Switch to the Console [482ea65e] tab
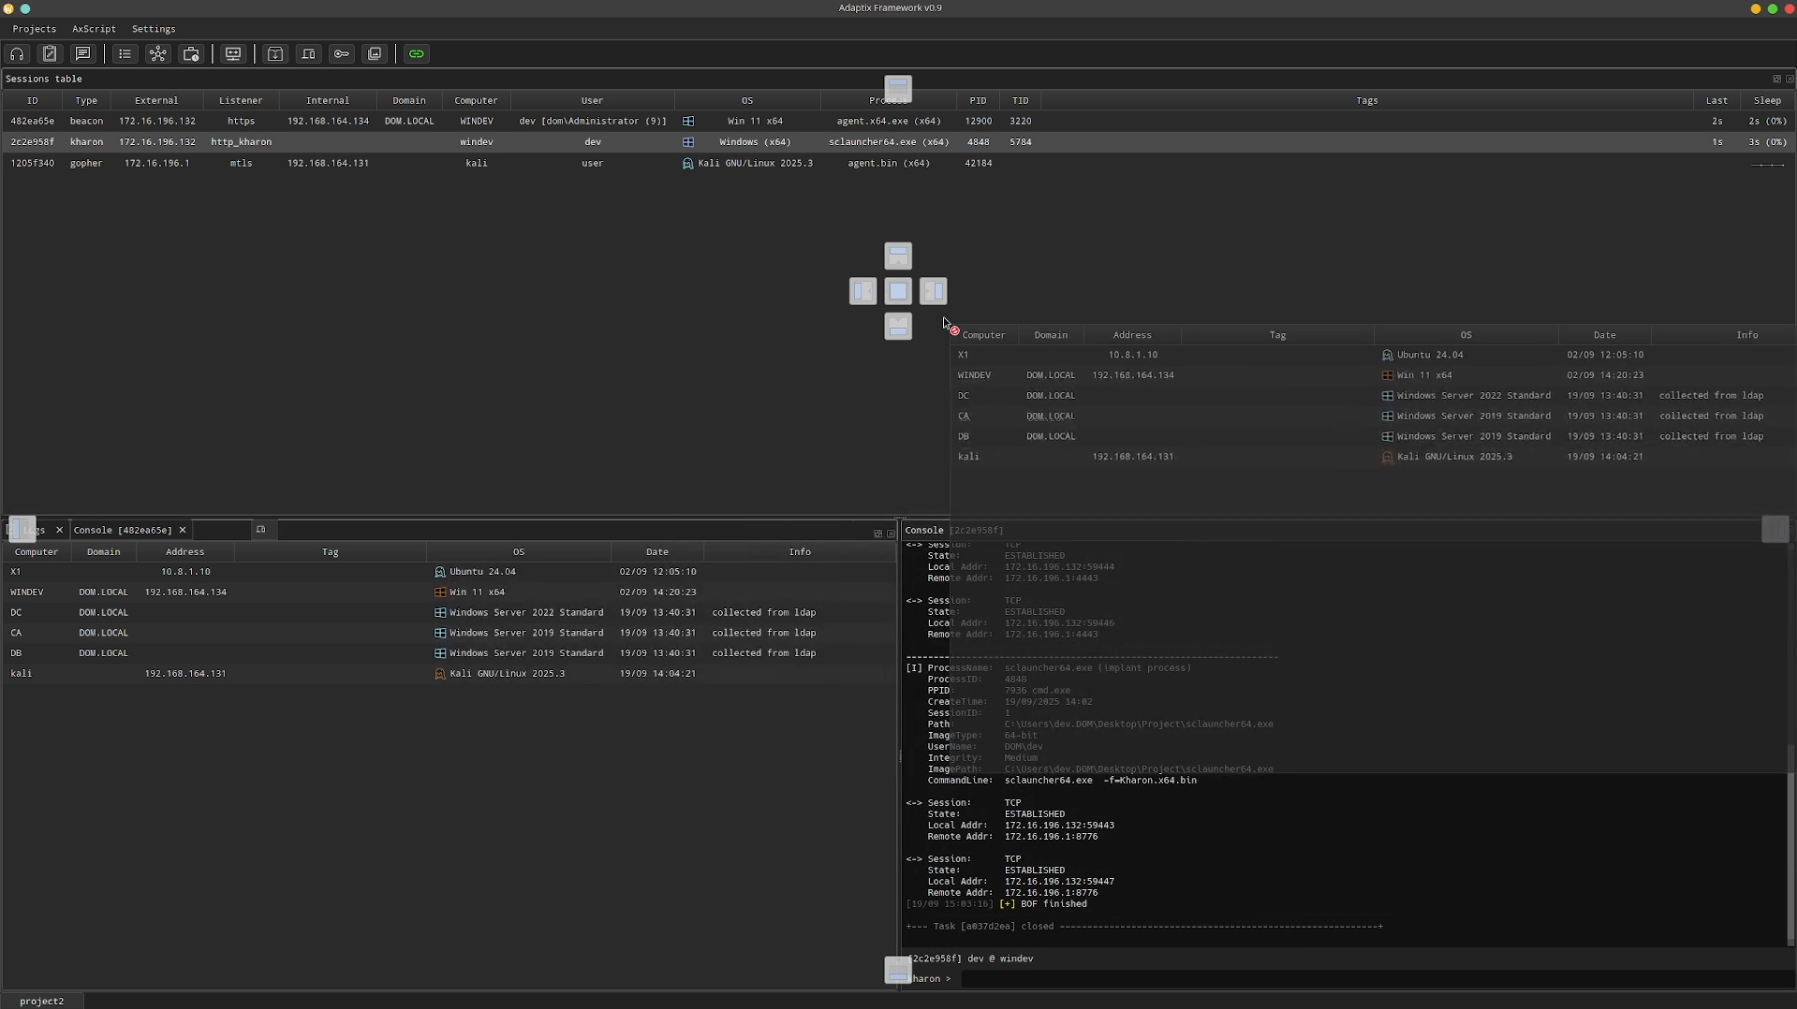The height and width of the screenshot is (1009, 1797). point(122,530)
